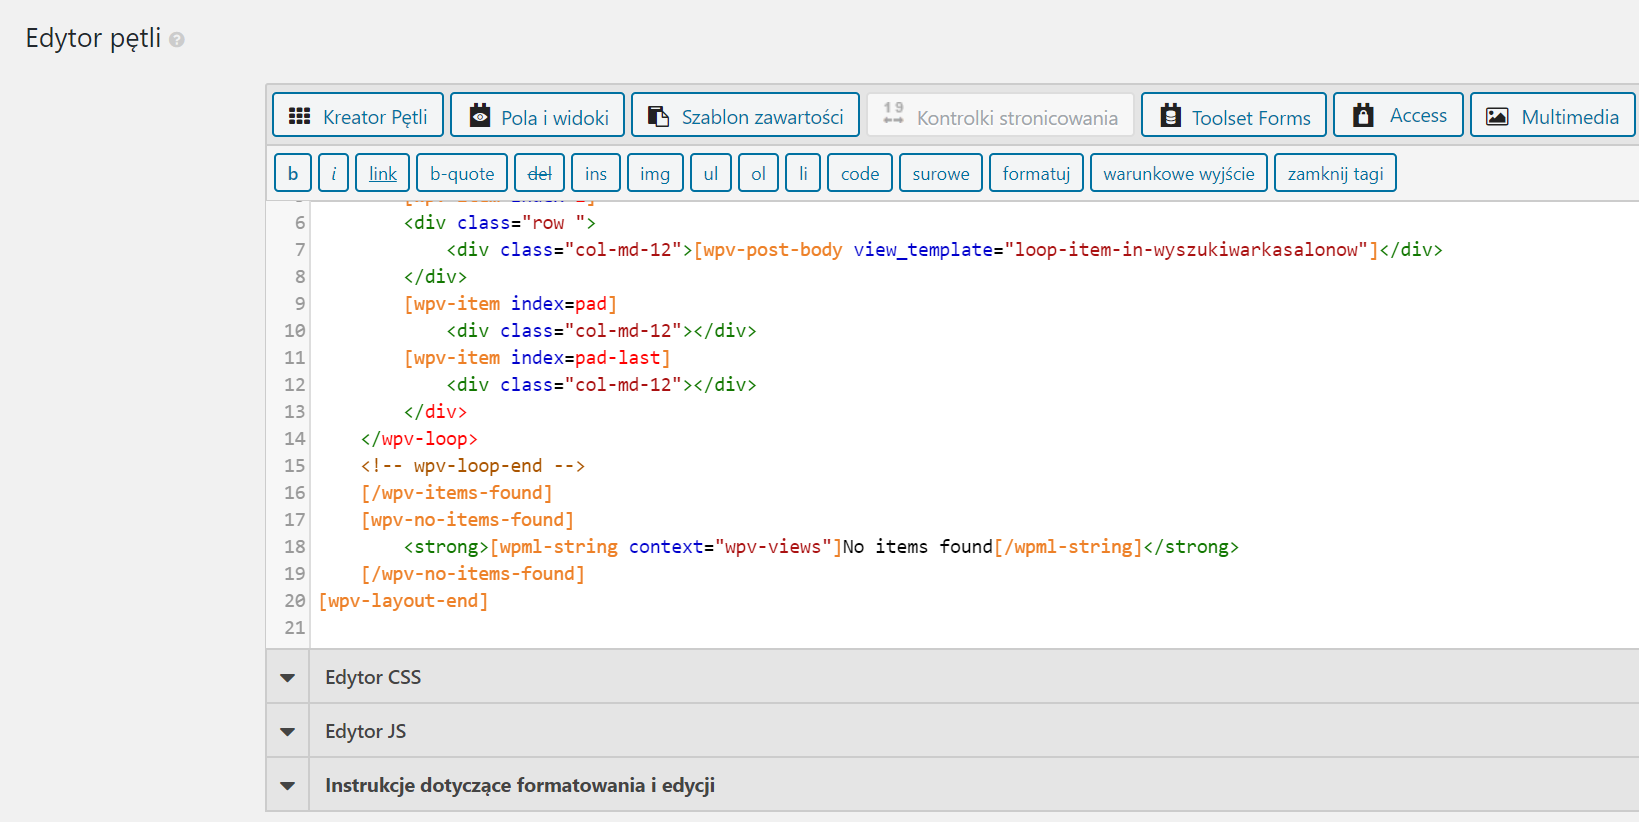Click the [wpv-item index=pad] line
Screen dimensions: 1639x822
(x=510, y=304)
